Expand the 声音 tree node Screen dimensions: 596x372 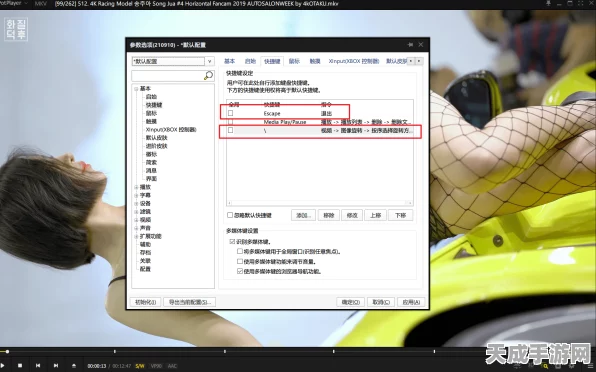(x=136, y=228)
